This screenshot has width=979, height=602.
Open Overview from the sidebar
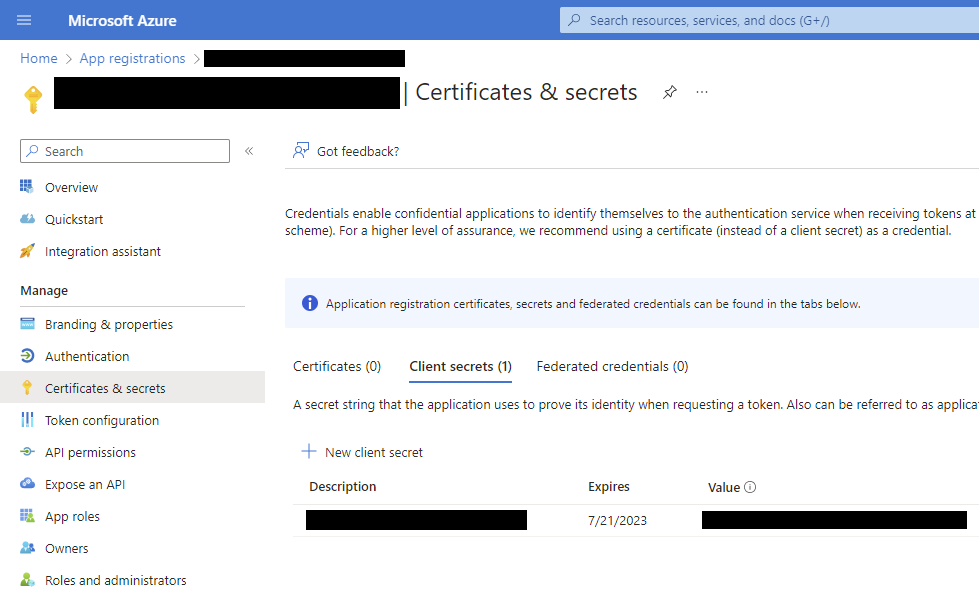(71, 187)
